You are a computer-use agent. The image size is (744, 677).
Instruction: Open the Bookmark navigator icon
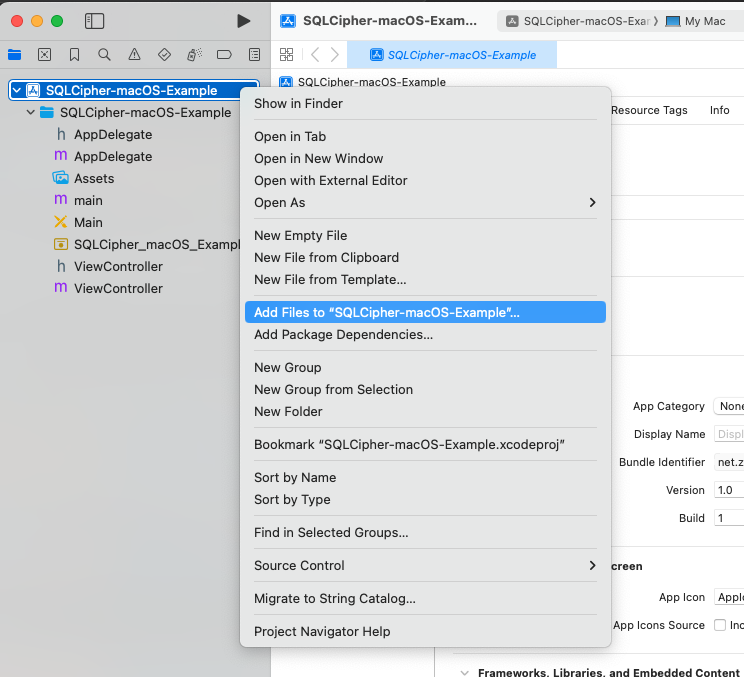tap(74, 55)
